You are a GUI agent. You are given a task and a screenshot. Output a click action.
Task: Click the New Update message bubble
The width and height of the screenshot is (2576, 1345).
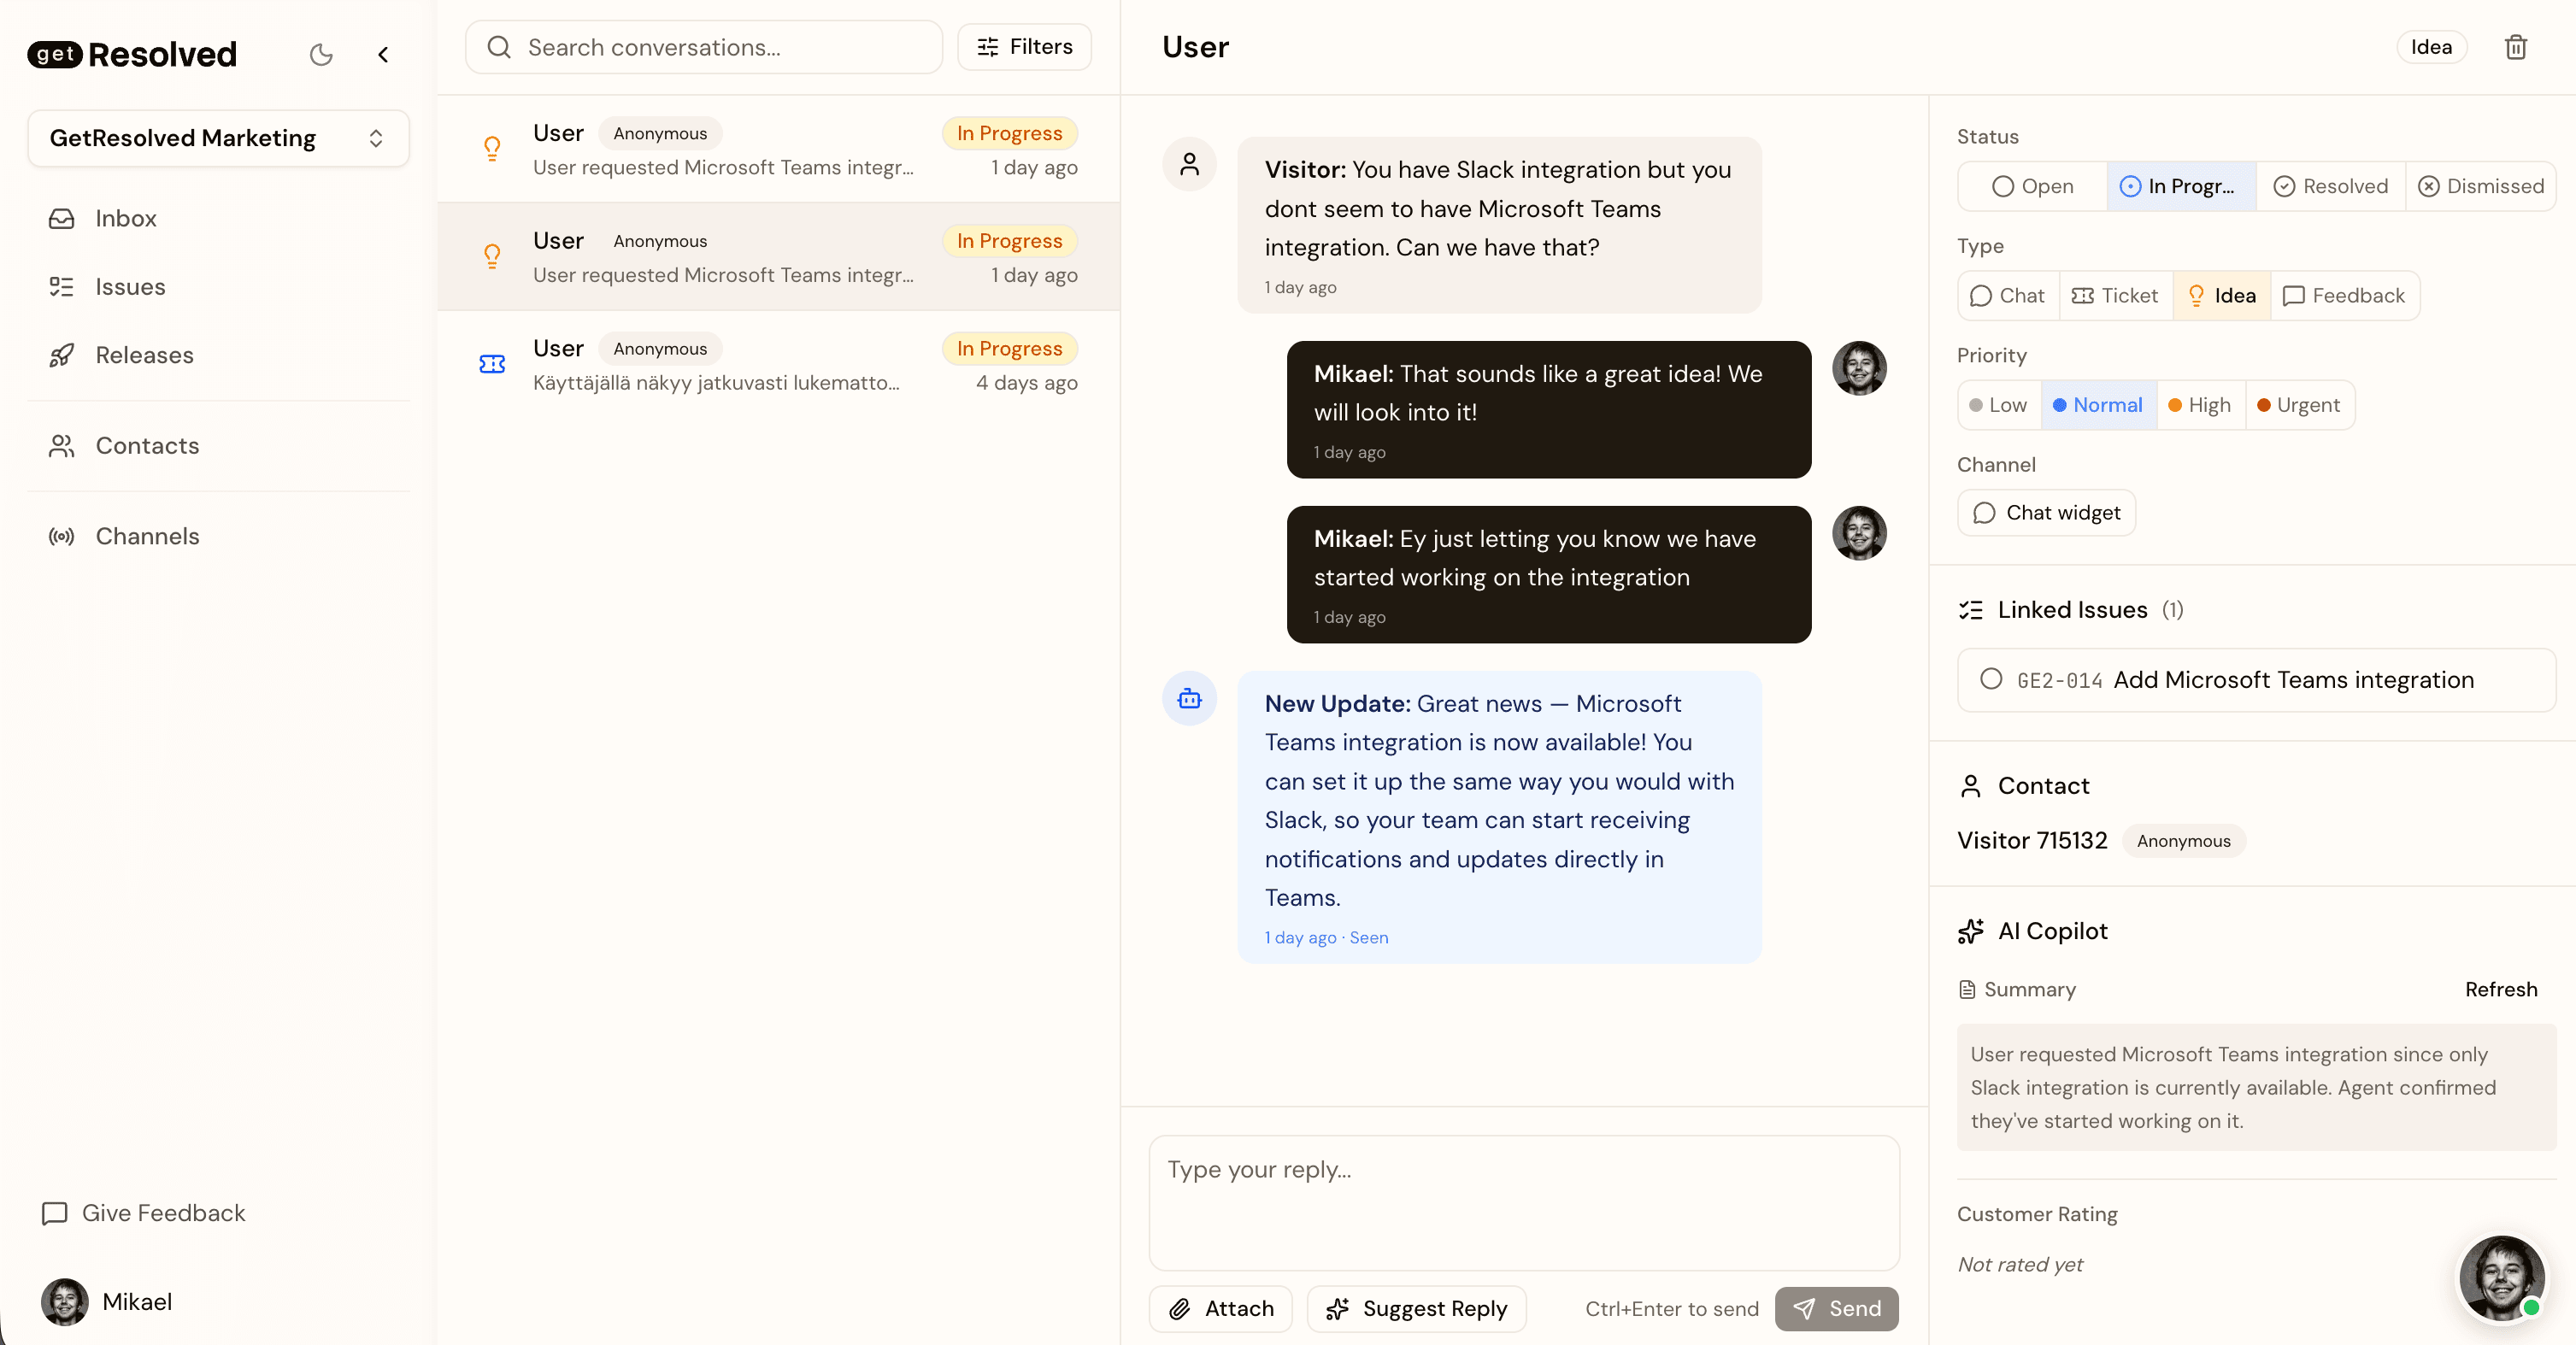[1499, 817]
